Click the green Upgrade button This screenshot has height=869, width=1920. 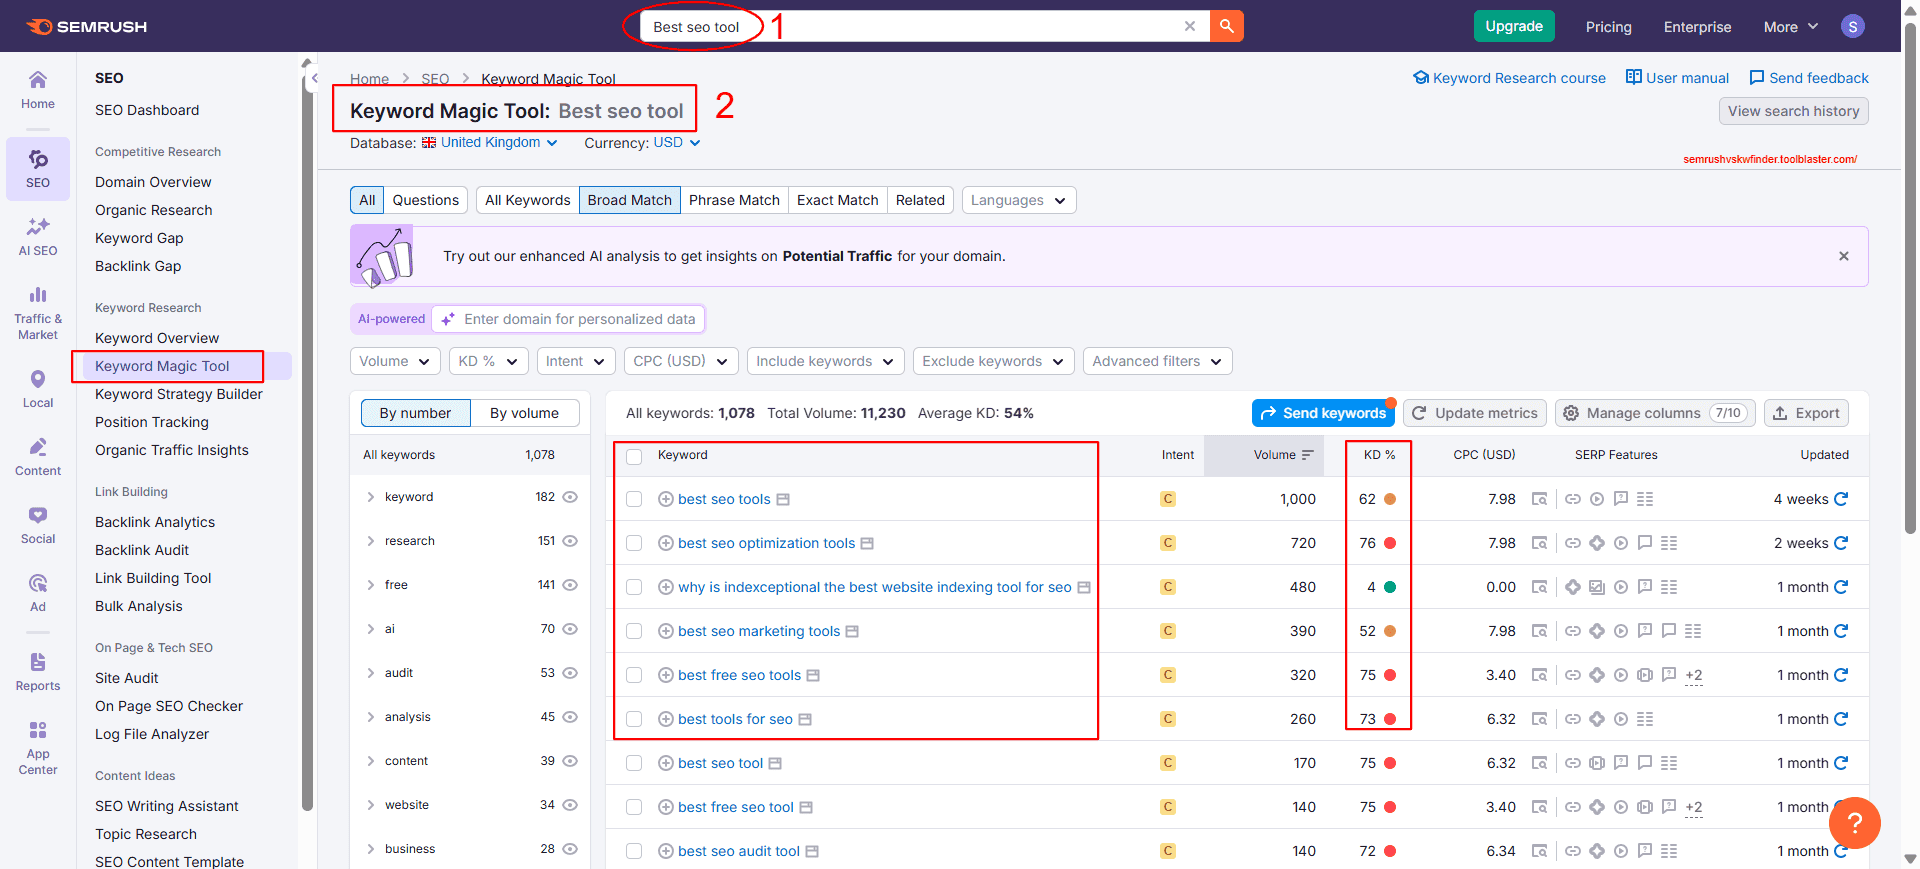(1513, 26)
